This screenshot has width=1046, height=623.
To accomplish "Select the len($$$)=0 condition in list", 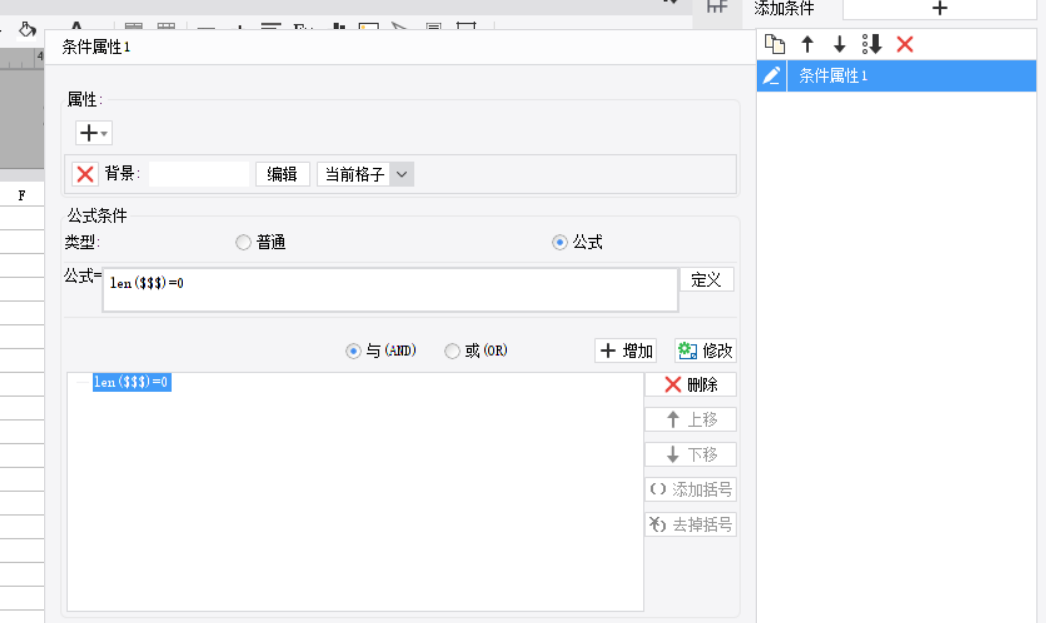I will click(131, 382).
